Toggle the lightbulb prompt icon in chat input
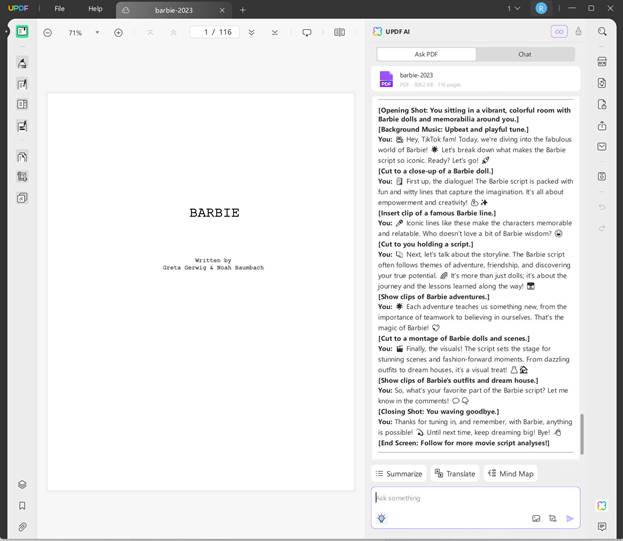The height and width of the screenshot is (541, 623). [x=381, y=518]
